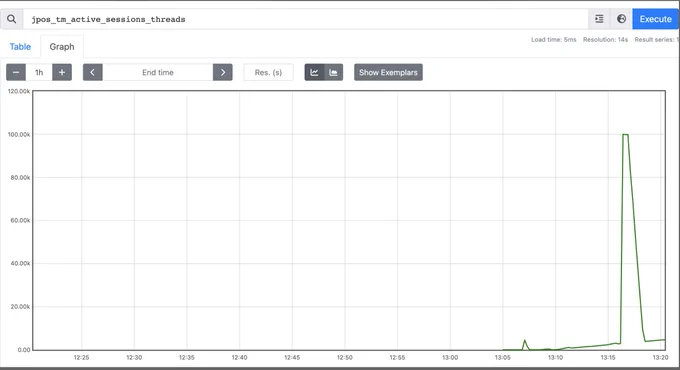Viewport: 680px width, 370px height.
Task: Switch to stacked area chart mode
Action: (333, 72)
